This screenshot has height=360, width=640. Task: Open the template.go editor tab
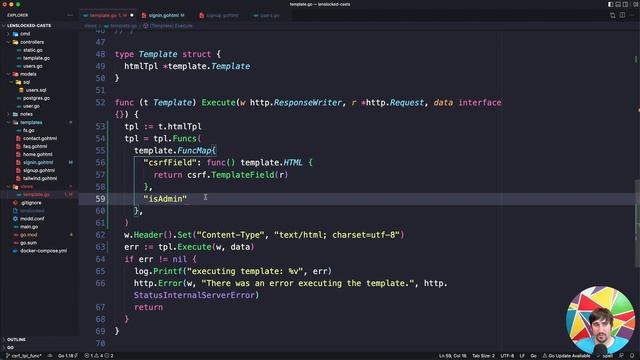107,16
